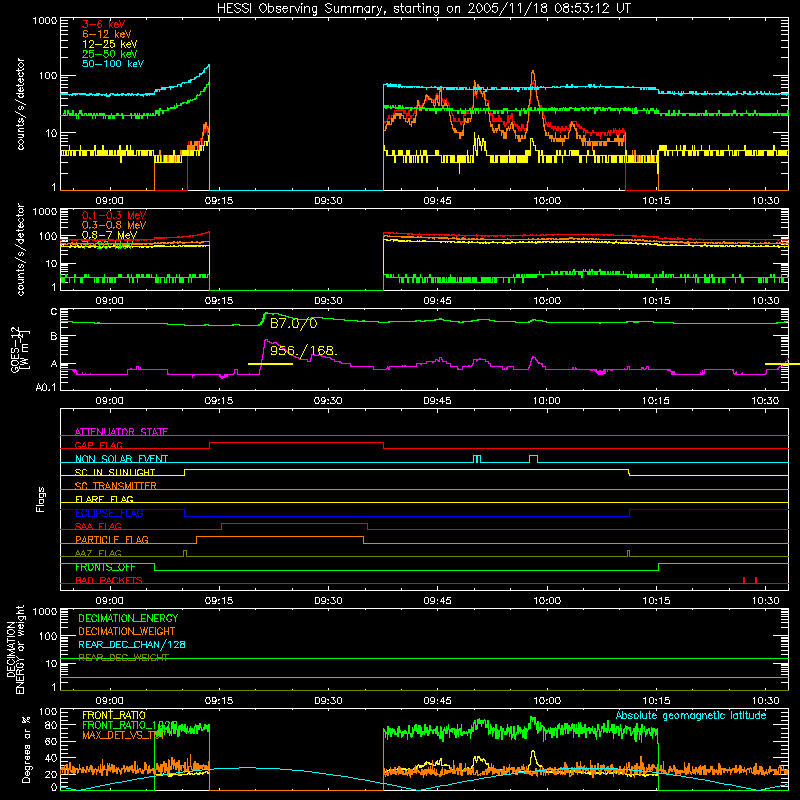Viewport: 800px width, 800px height.
Task: Select the PARTICLE_FLAG label
Action: 112,540
